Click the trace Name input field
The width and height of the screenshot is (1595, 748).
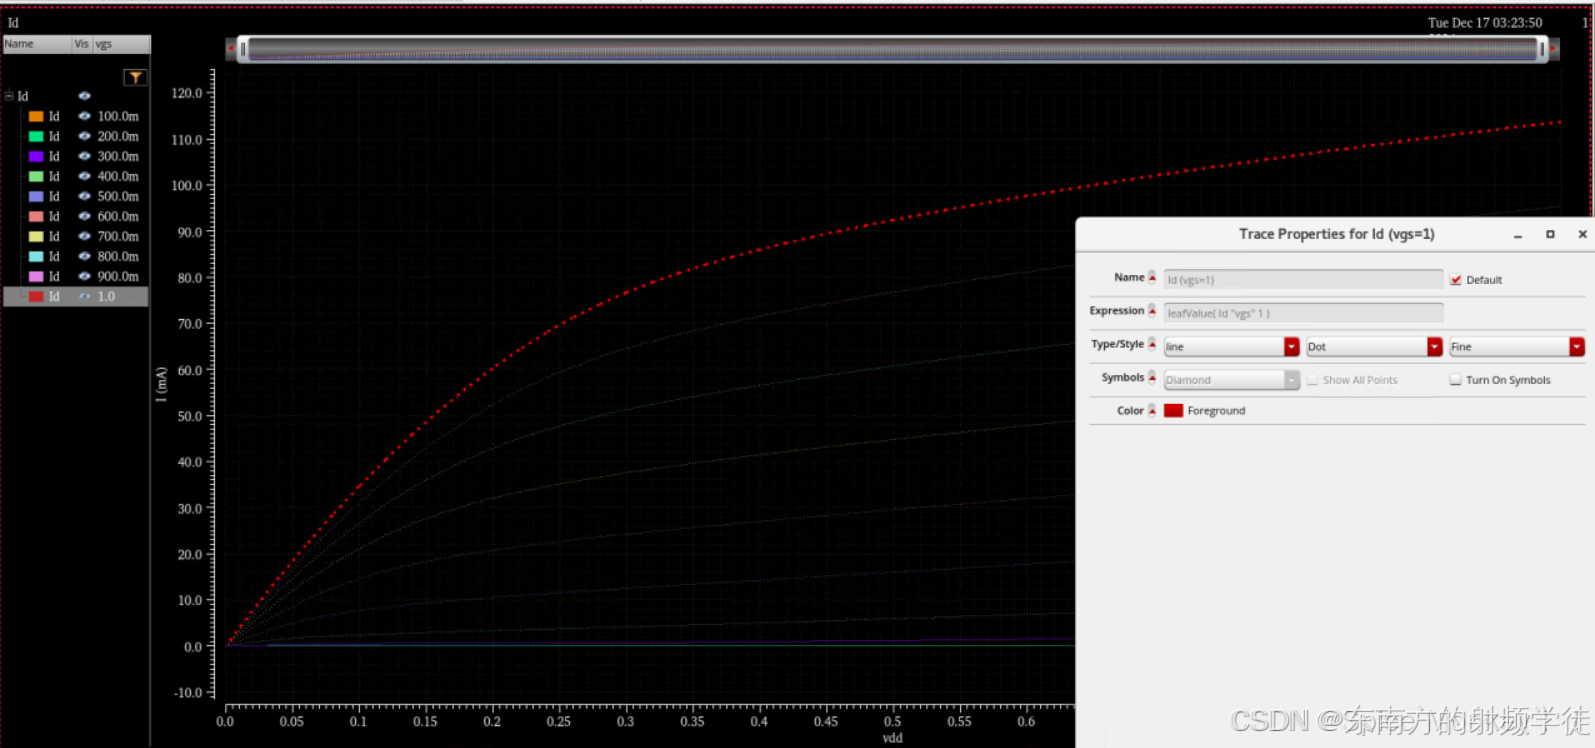click(1303, 280)
